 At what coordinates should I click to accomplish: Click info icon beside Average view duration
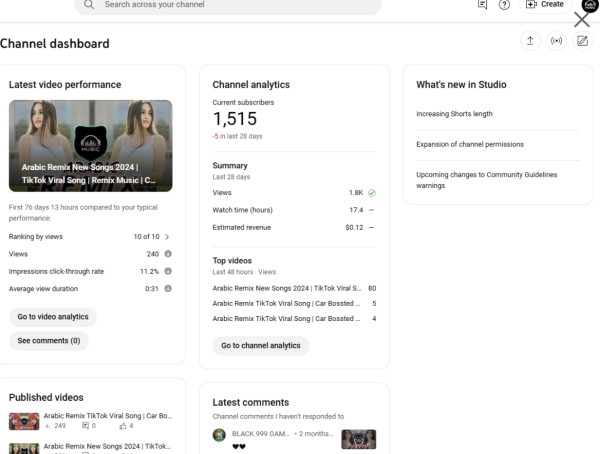click(x=168, y=288)
